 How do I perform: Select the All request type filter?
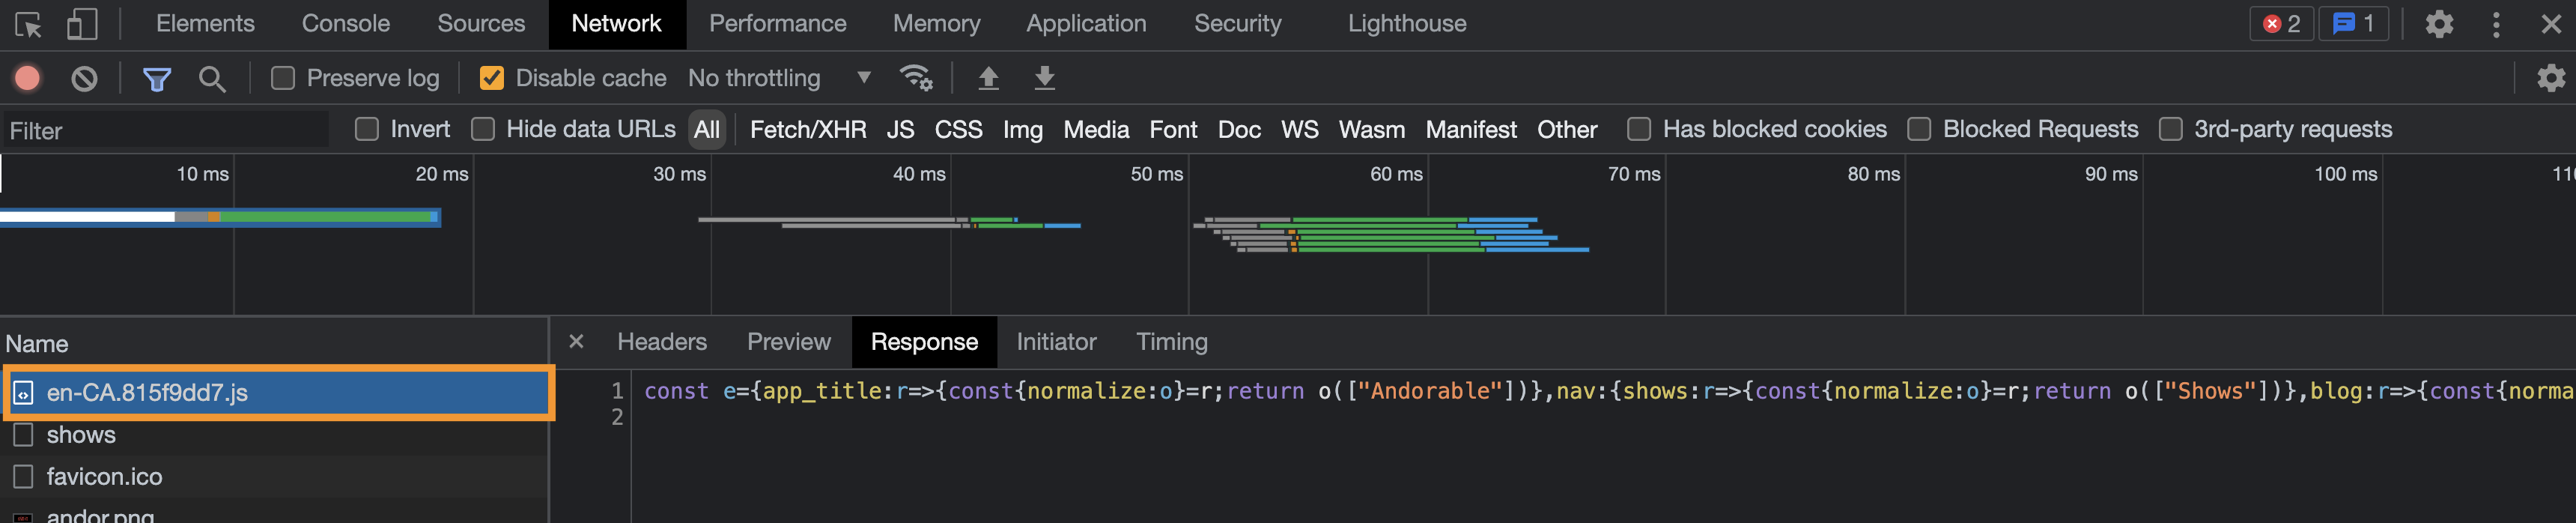point(707,129)
